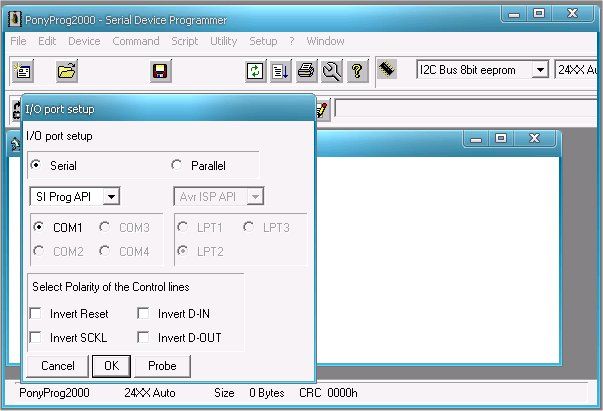Select the LPT2 radio button
The width and height of the screenshot is (603, 411).
[x=182, y=251]
